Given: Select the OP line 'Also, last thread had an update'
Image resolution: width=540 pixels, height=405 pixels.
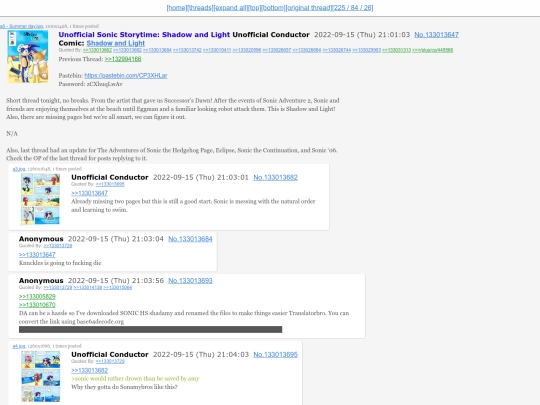Looking at the screenshot, I should [x=172, y=154].
